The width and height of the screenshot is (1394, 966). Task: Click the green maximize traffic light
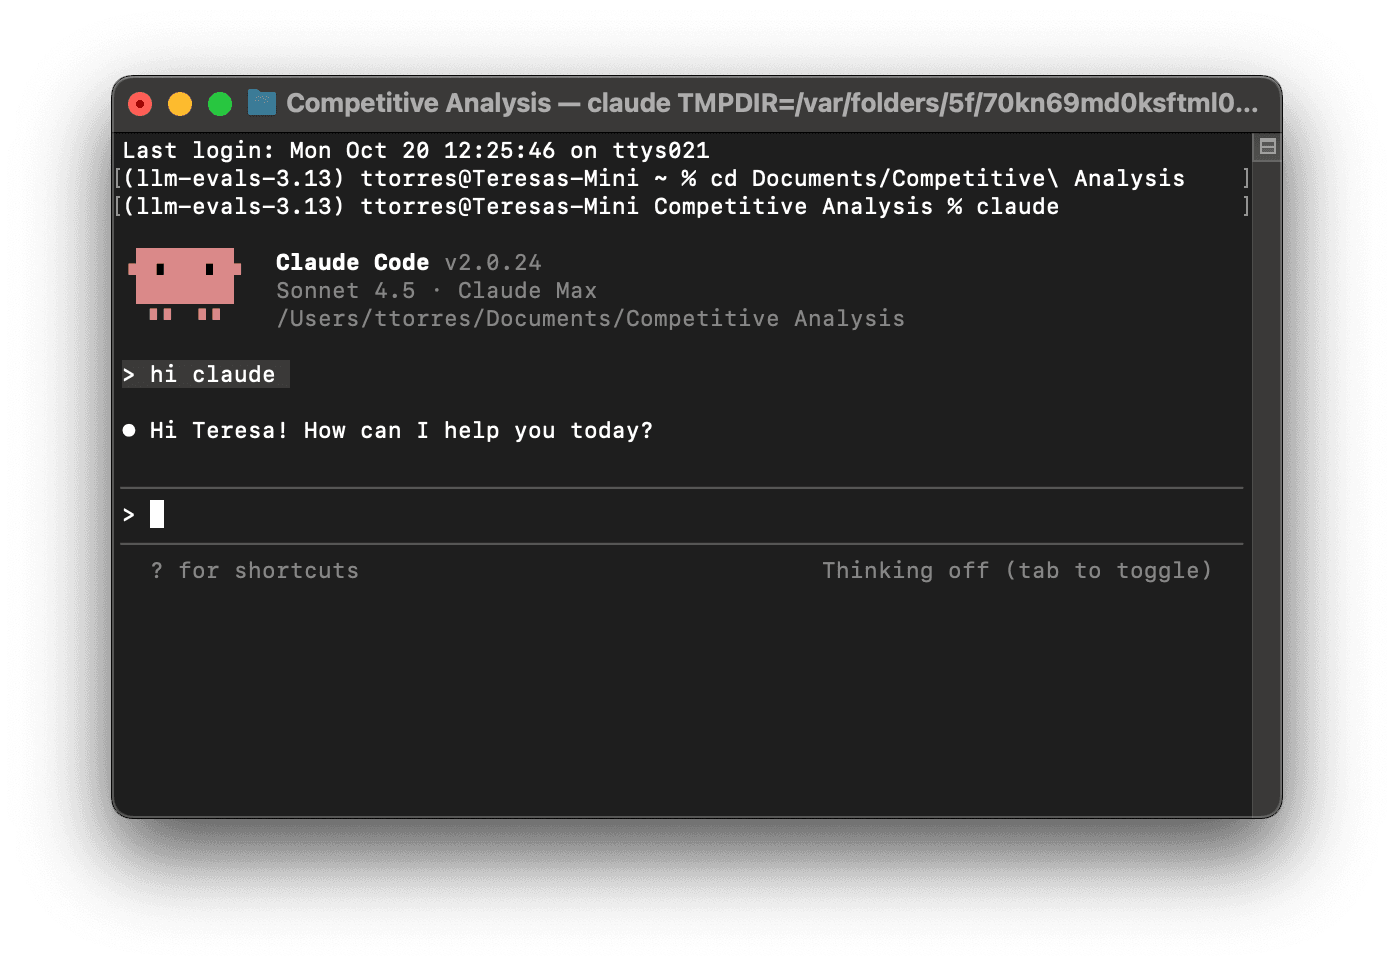(x=219, y=103)
